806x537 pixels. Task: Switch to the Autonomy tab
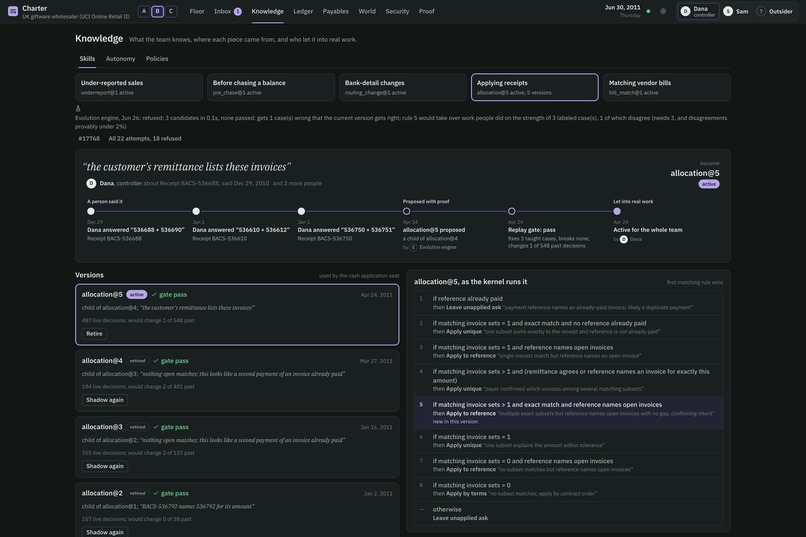[x=120, y=59]
